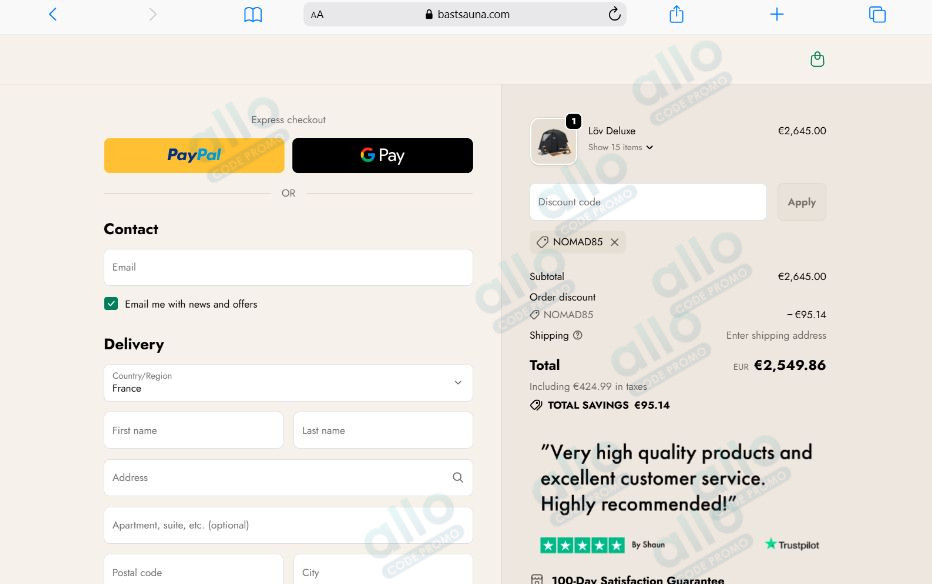Pay with the Google Pay button
This screenshot has width=932, height=584.
382,156
